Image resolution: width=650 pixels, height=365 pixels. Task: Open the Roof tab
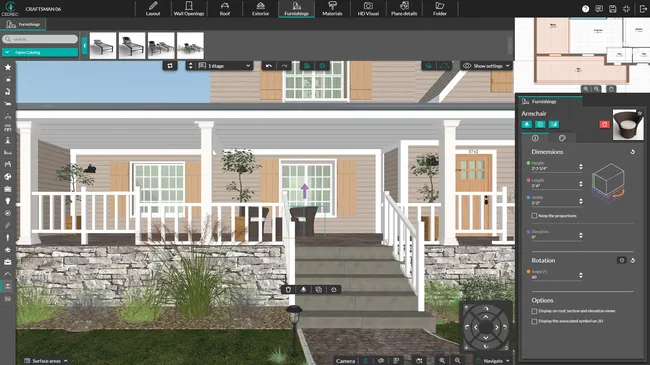coord(225,9)
